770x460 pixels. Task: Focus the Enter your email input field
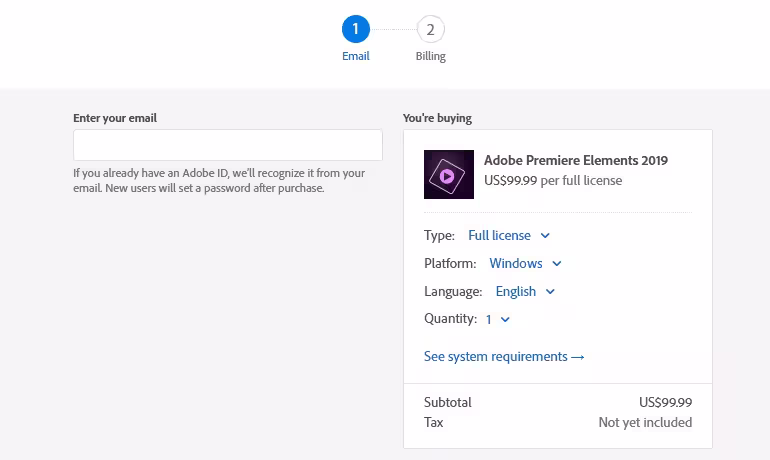tap(228, 145)
